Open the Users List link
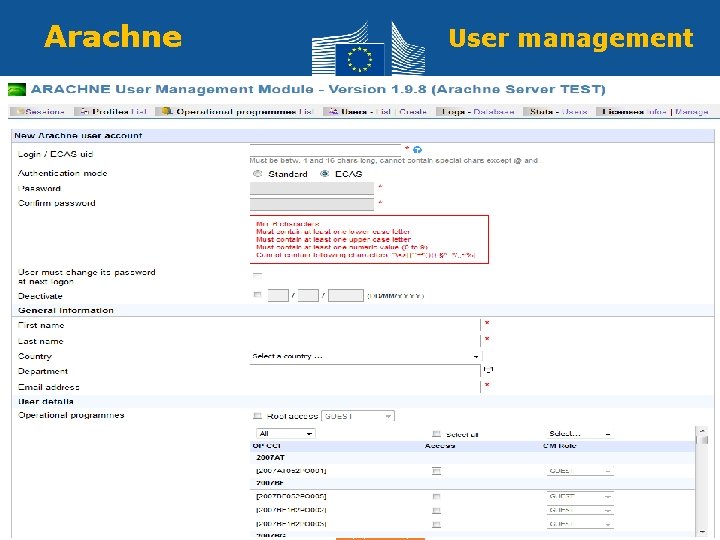The image size is (720, 540). [383, 112]
